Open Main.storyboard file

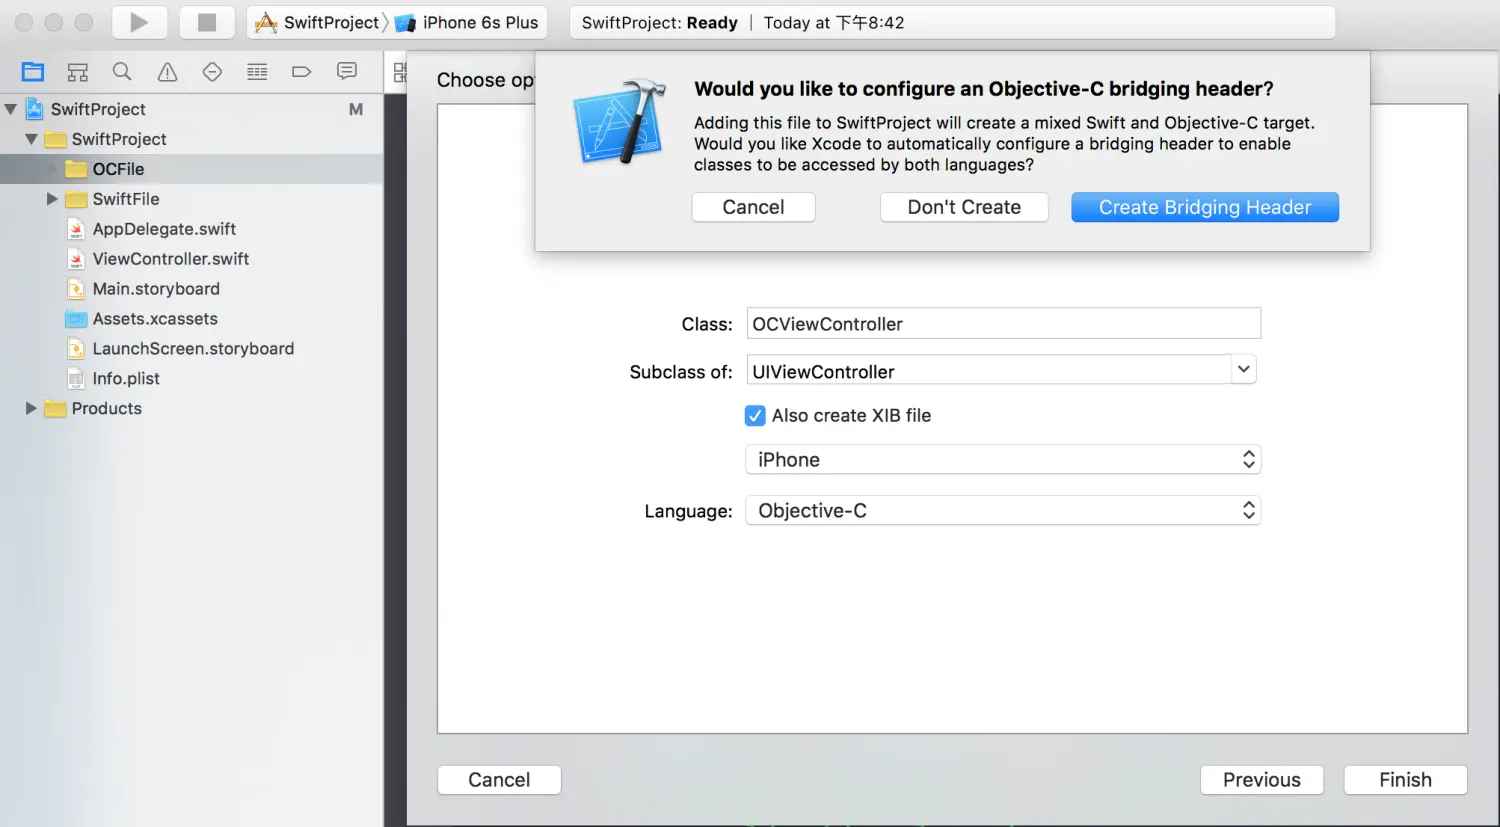(x=156, y=289)
